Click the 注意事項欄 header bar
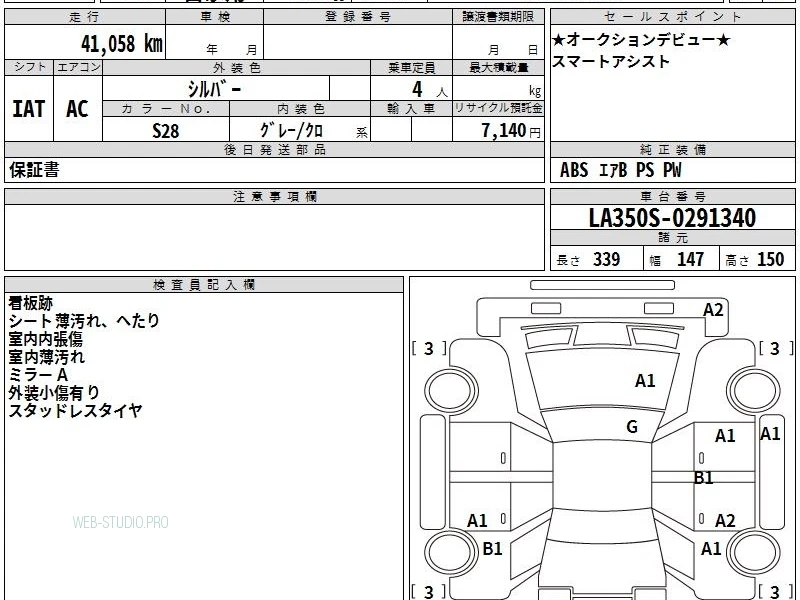Viewport: 800px width, 600px height. tap(274, 196)
